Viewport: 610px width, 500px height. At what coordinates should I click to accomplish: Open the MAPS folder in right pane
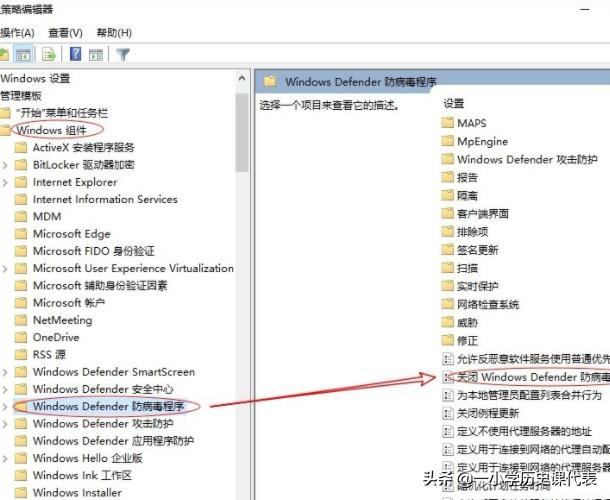[471, 123]
